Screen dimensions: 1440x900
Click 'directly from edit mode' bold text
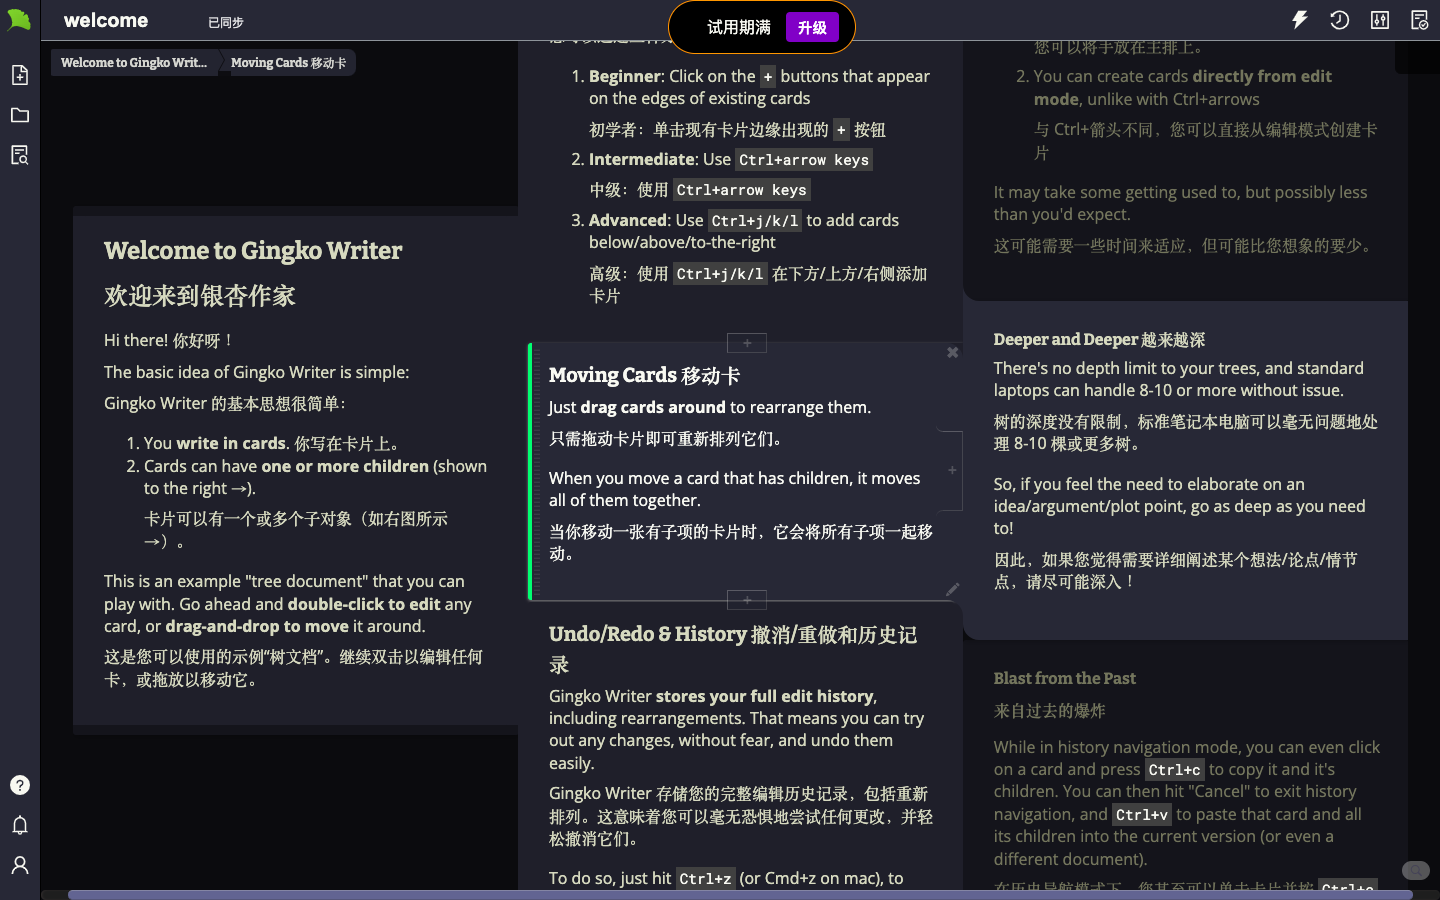click(x=1183, y=87)
